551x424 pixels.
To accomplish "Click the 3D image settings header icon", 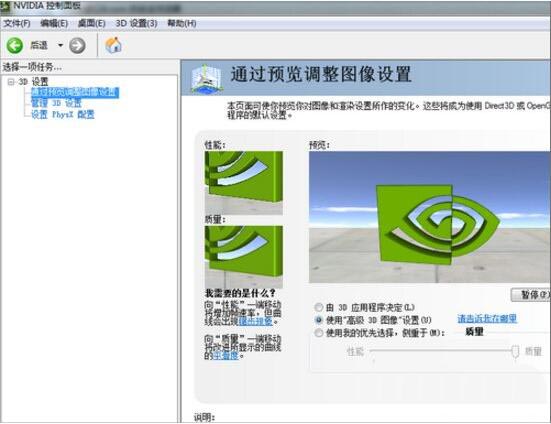I will click(206, 79).
